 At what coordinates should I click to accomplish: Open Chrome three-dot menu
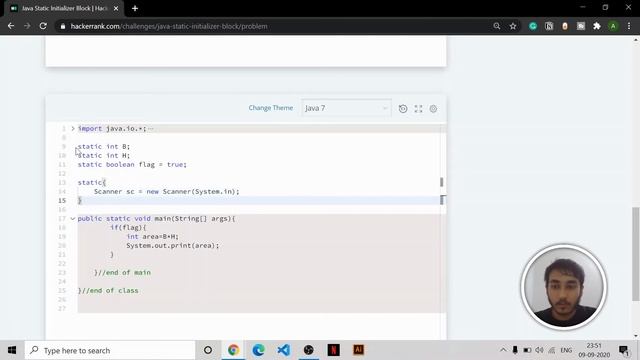tap(629, 26)
